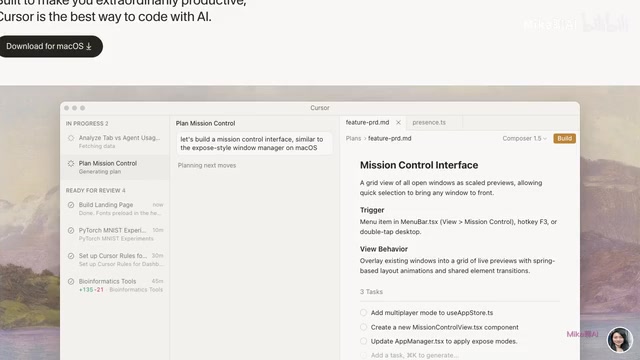Click the mission control prompt message box

254,143
